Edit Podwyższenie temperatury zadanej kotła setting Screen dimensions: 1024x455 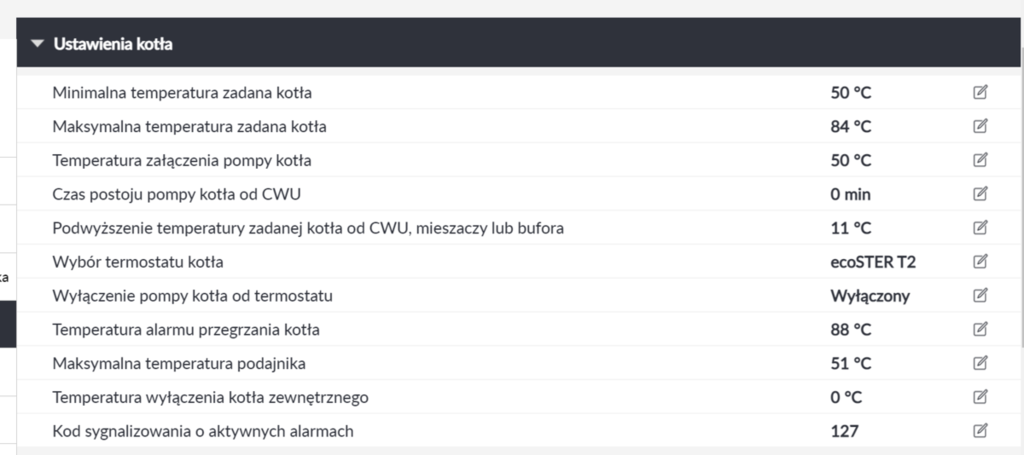(980, 228)
